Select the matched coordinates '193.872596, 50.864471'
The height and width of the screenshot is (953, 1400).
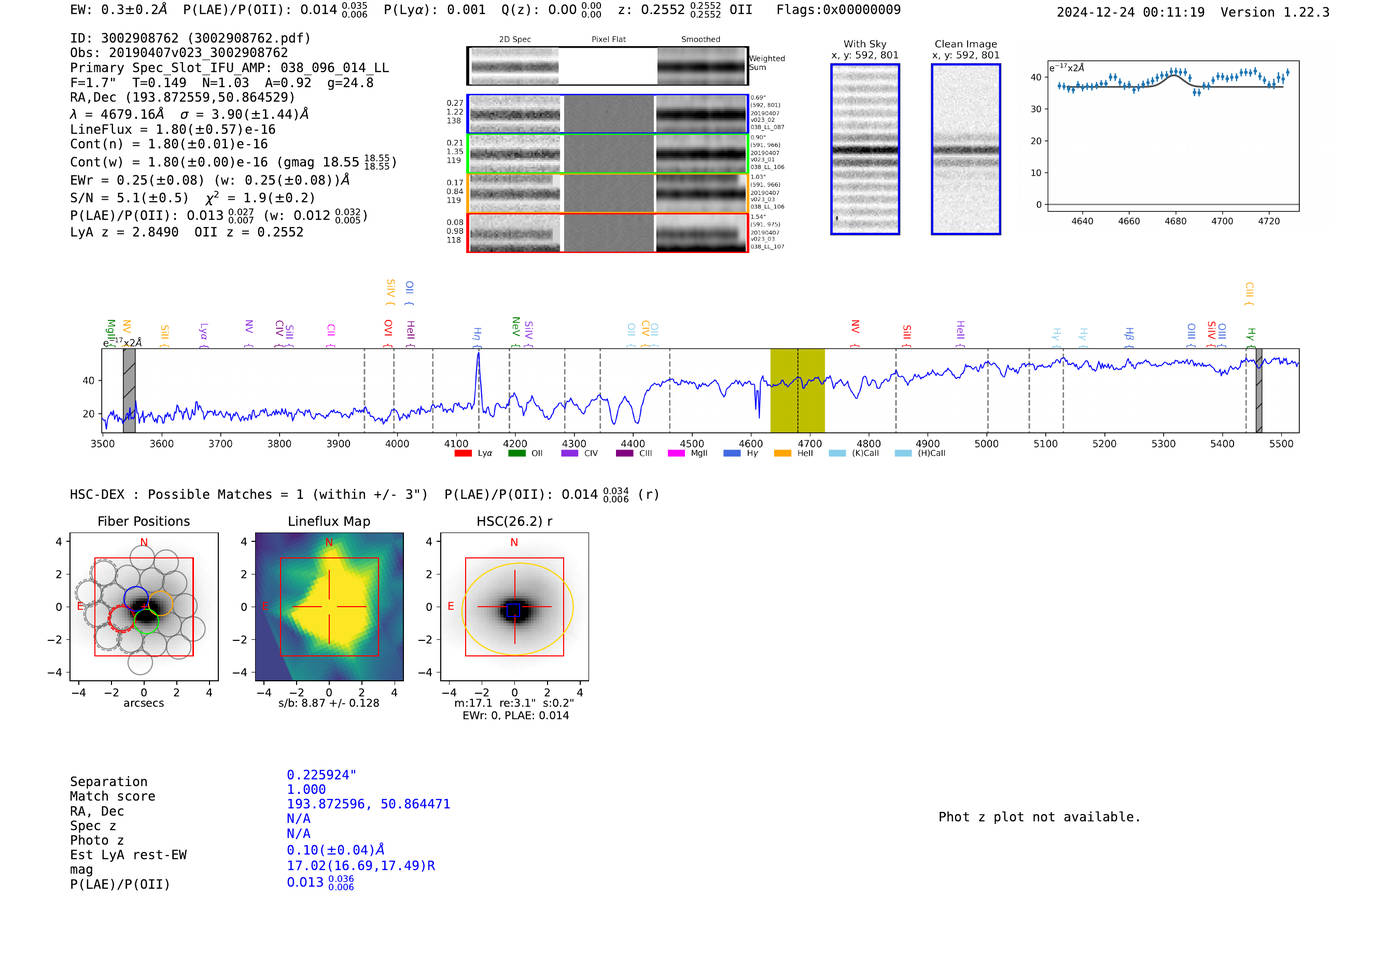point(368,804)
